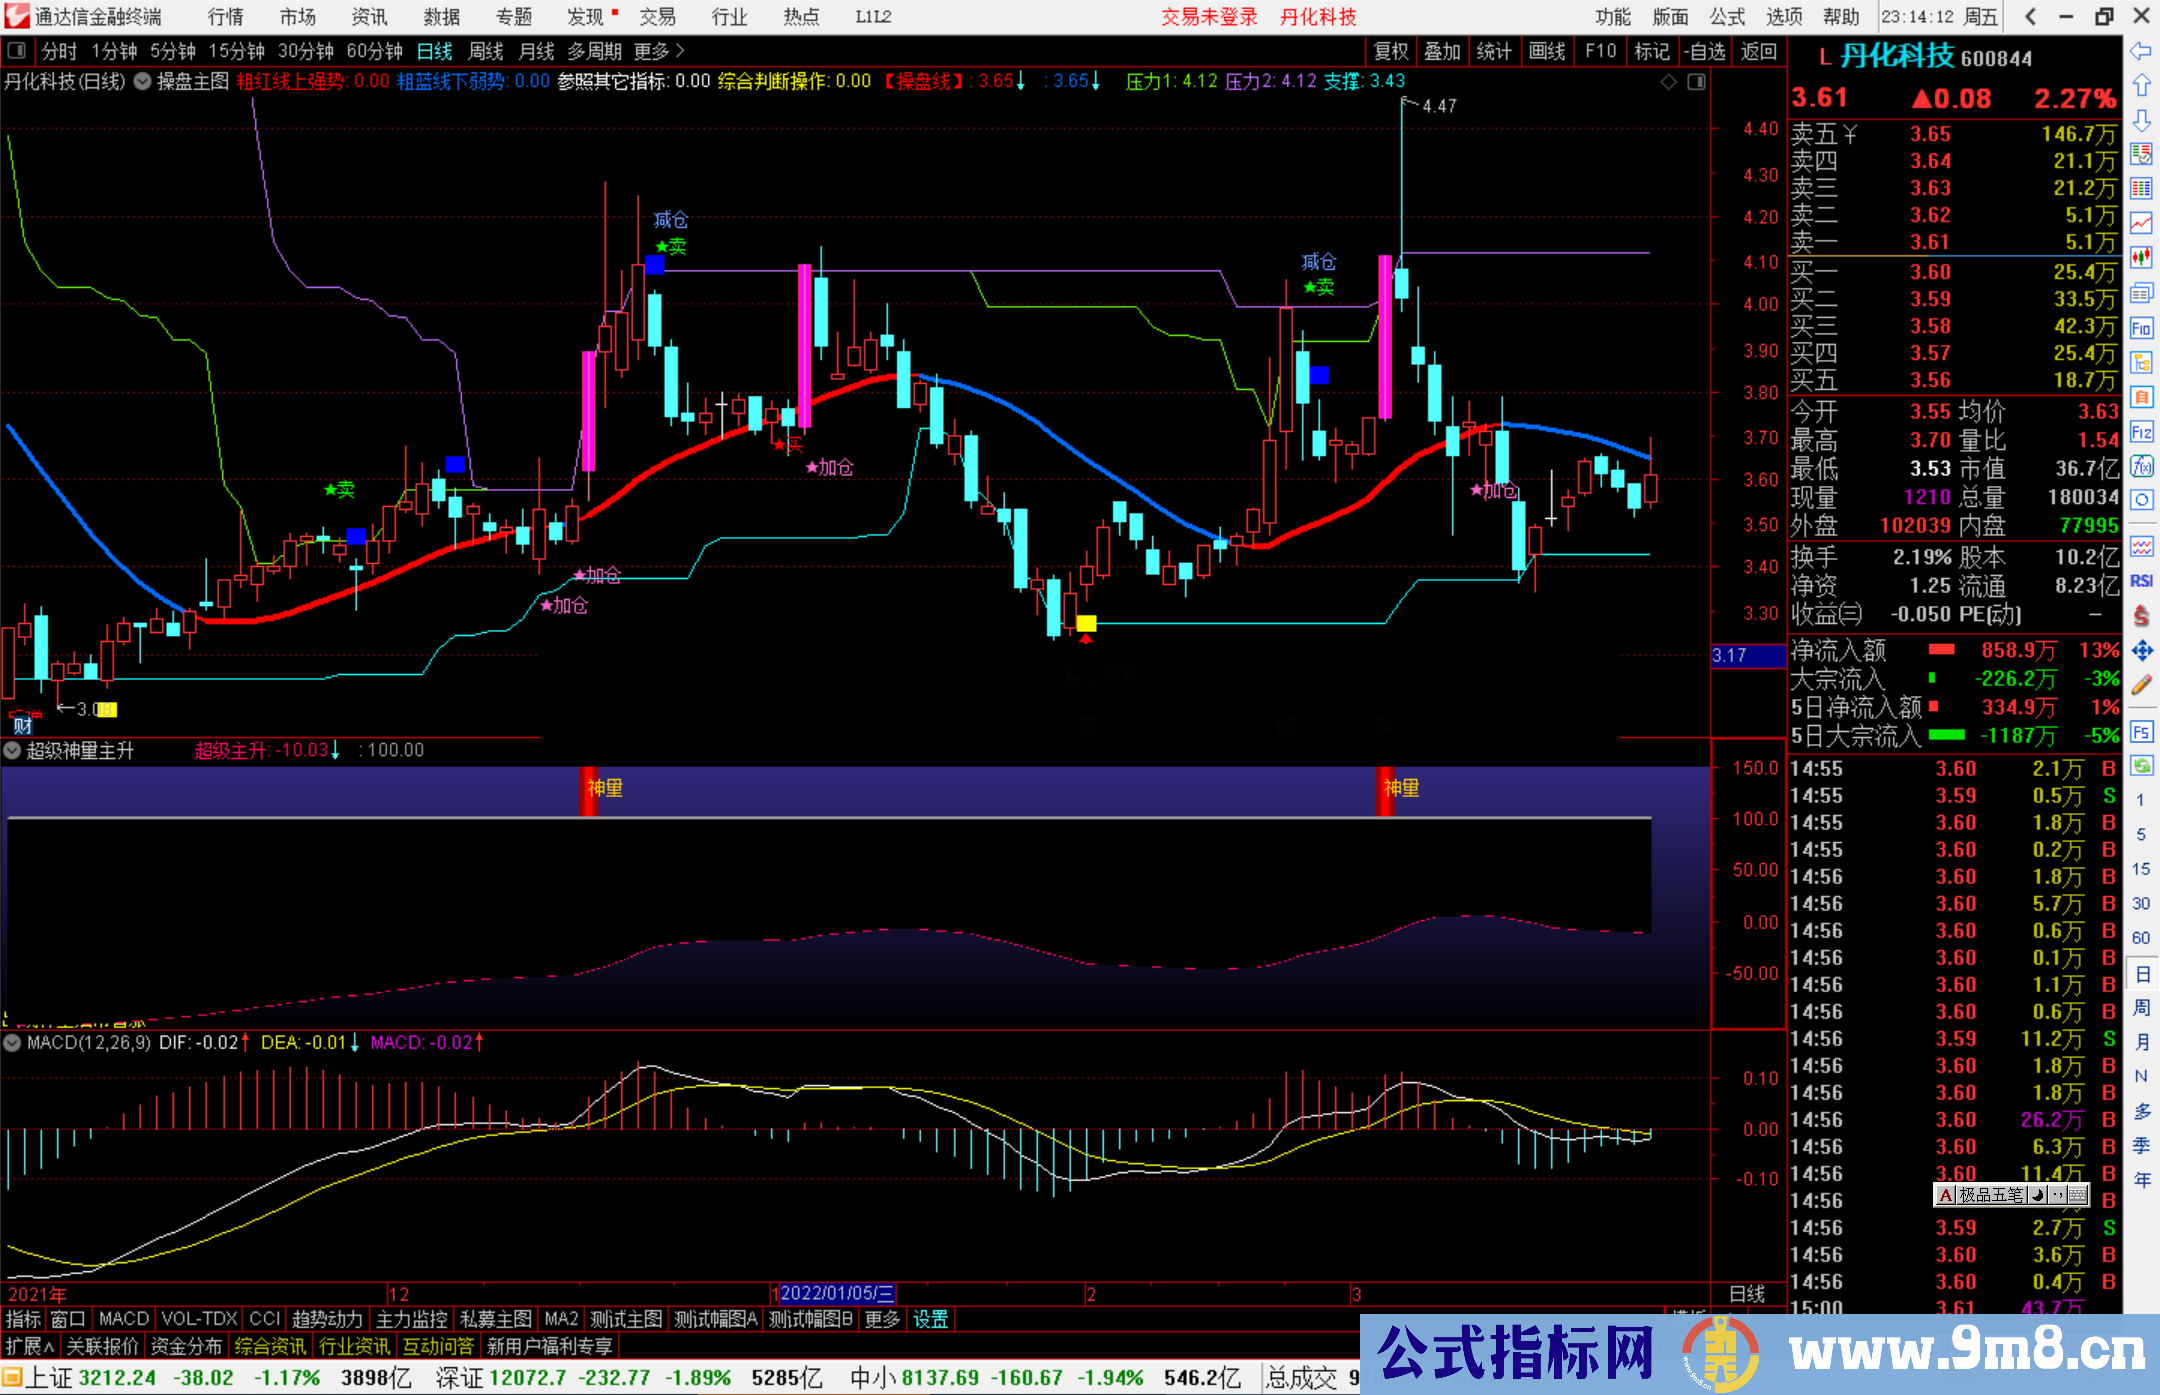Viewport: 2160px width, 1395px height.
Task: Toggle the 操盘主图 indicator circle button
Action: pos(143,81)
